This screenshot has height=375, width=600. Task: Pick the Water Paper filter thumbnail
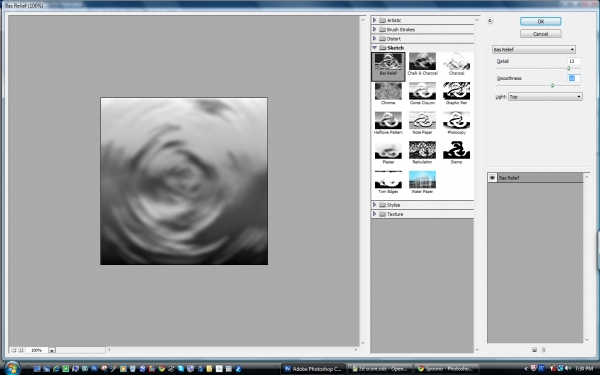pyautogui.click(x=422, y=179)
